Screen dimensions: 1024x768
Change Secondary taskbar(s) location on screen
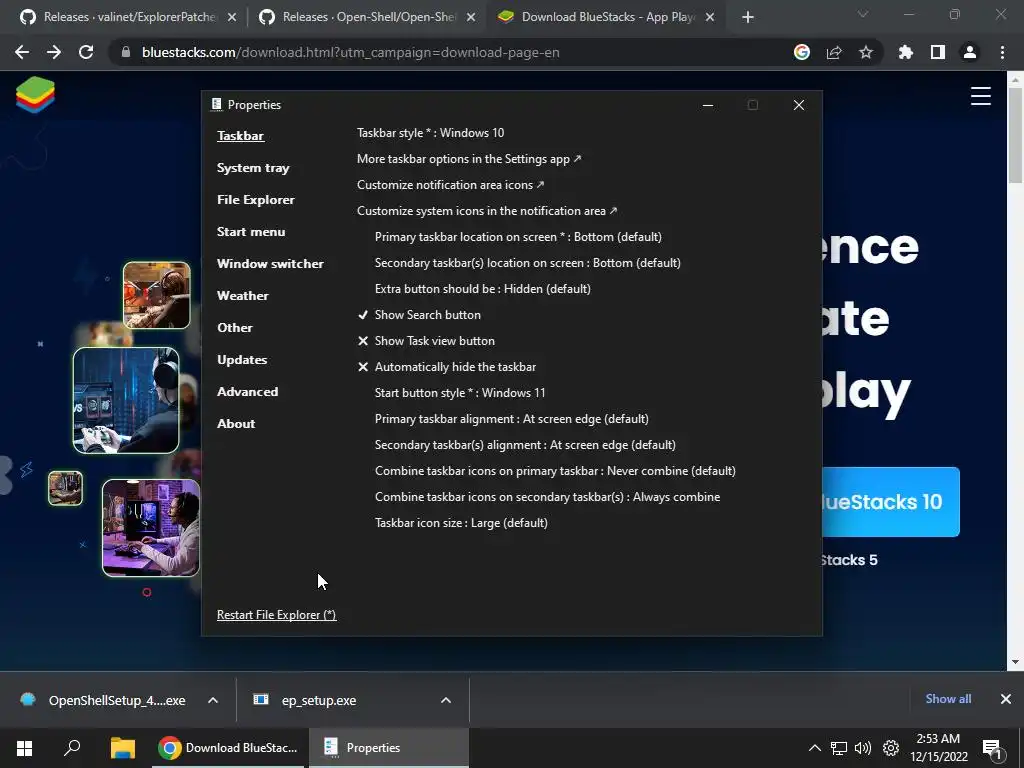[528, 263]
